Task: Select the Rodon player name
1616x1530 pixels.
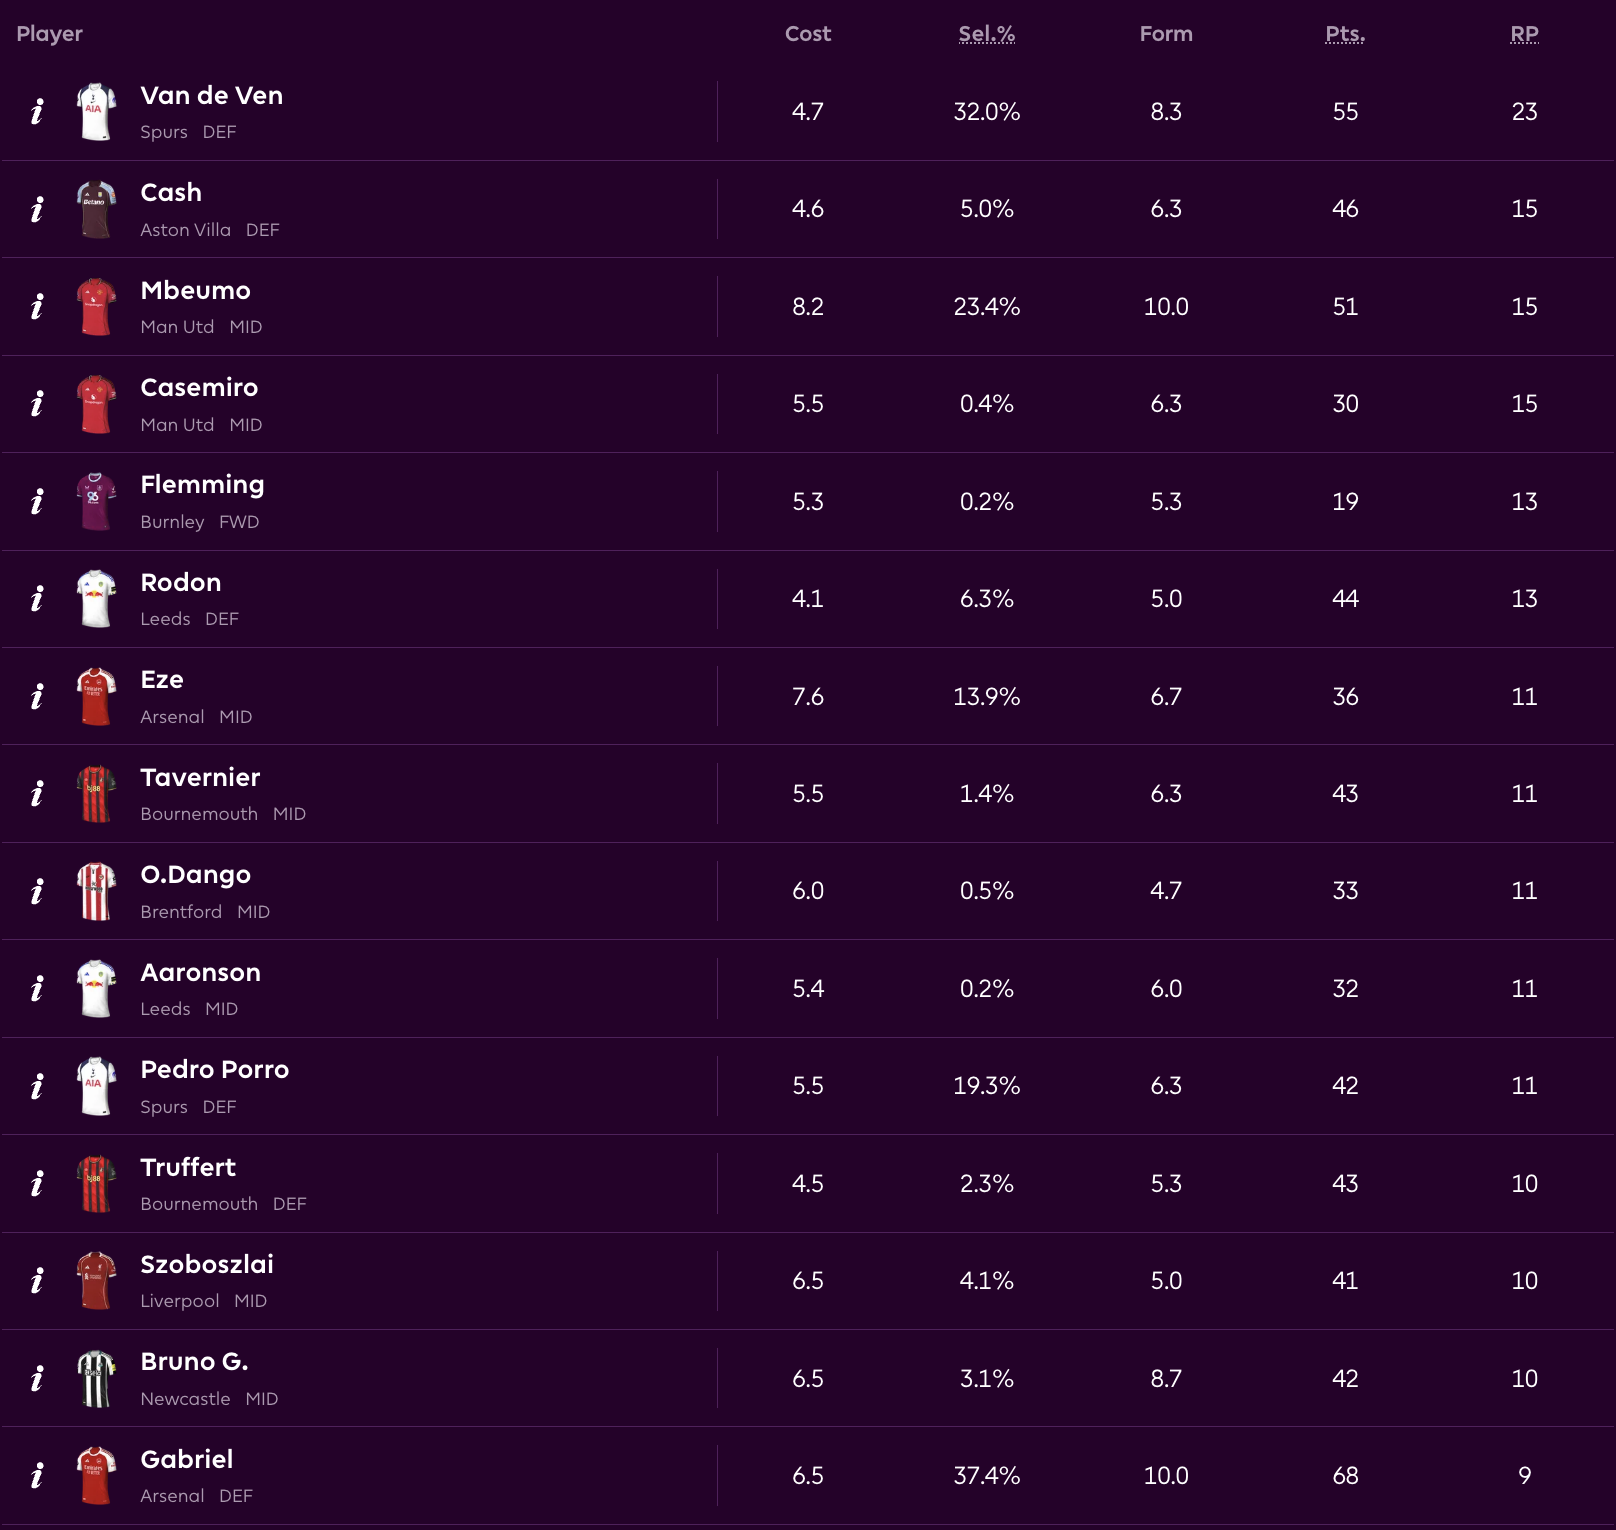Action: [181, 583]
